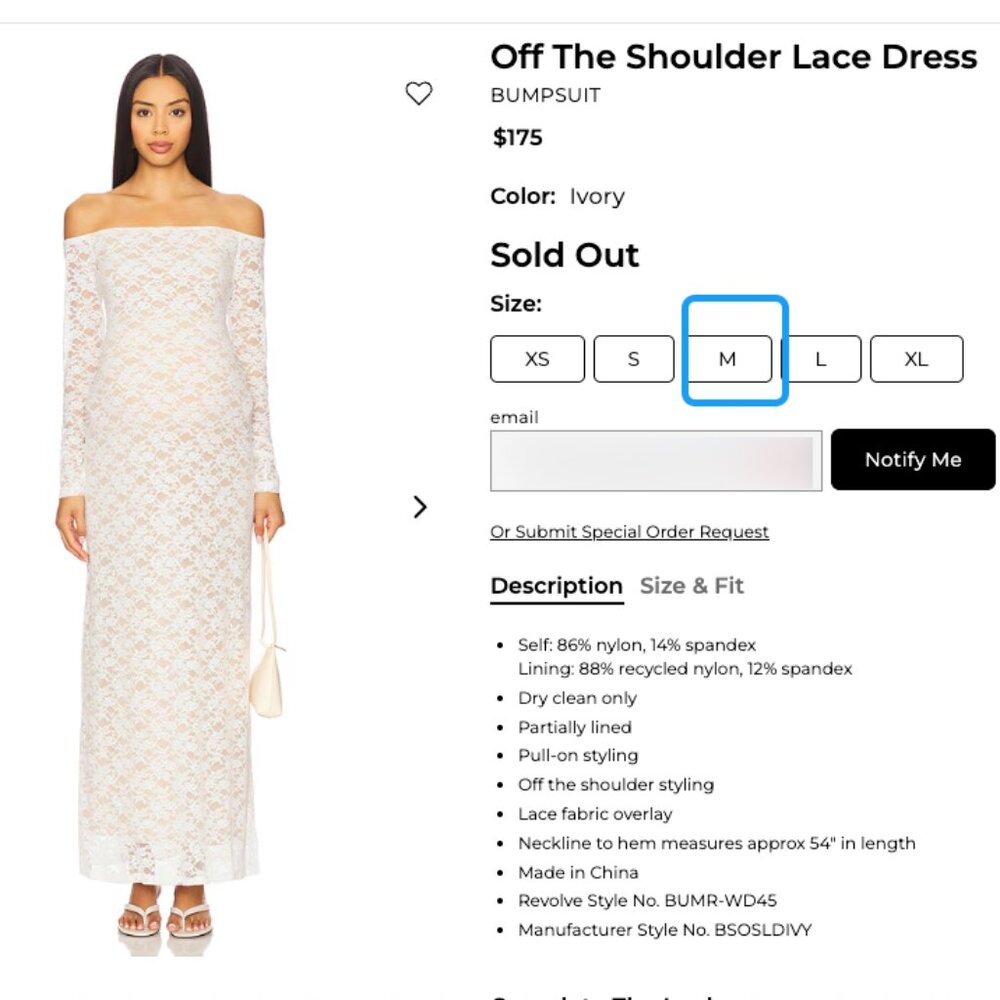Select the $175 price text
This screenshot has width=1000, height=1000.
516,138
